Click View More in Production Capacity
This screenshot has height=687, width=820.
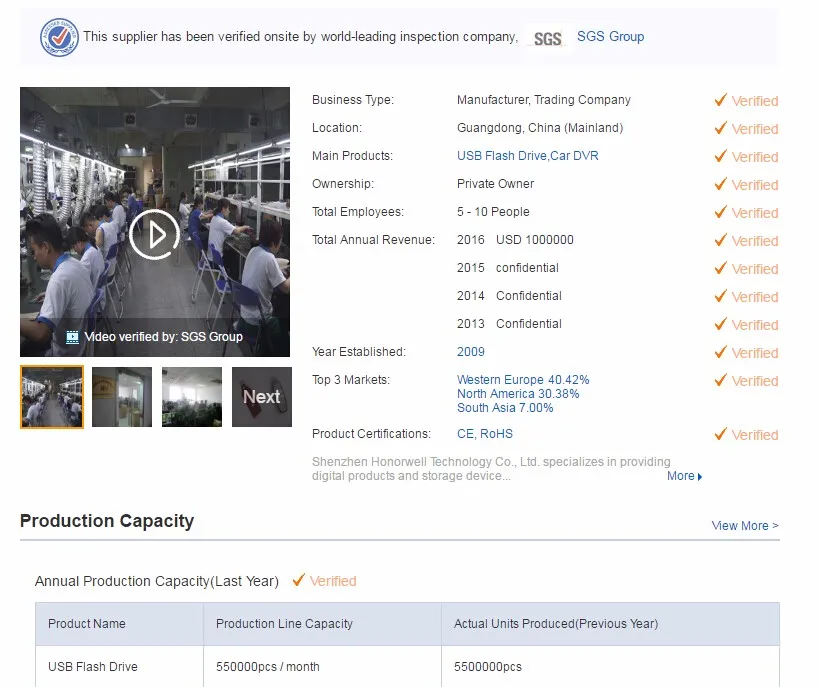(x=744, y=526)
